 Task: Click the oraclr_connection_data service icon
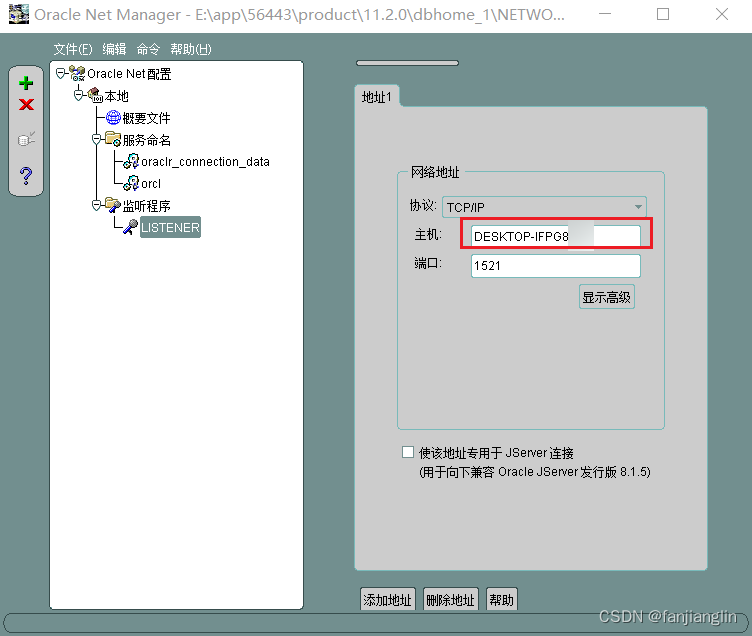(x=131, y=161)
